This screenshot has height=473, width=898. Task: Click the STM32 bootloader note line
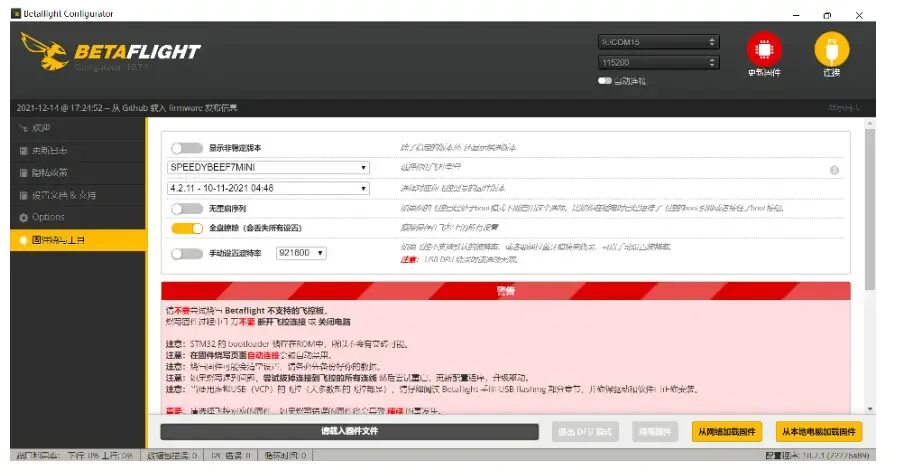point(286,344)
